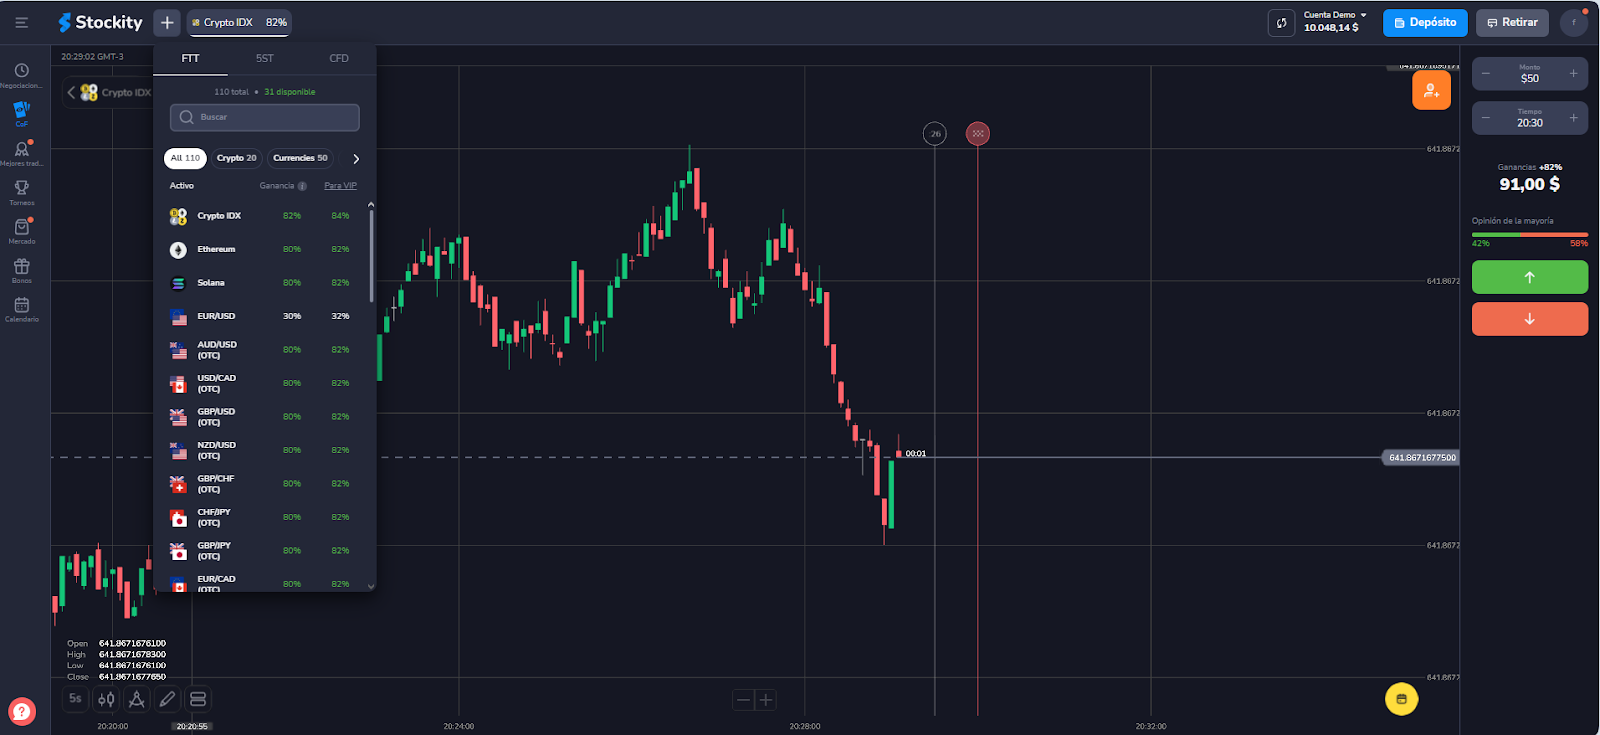This screenshot has width=1600, height=735.
Task: Select the pencil drawing tool
Action: point(167,699)
